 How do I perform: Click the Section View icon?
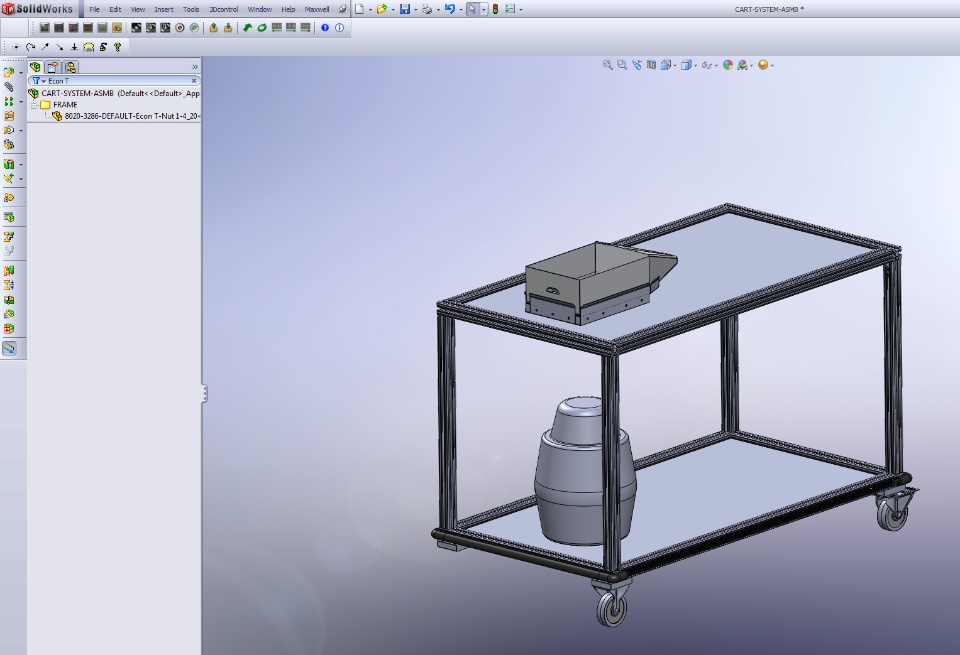pyautogui.click(x=651, y=65)
